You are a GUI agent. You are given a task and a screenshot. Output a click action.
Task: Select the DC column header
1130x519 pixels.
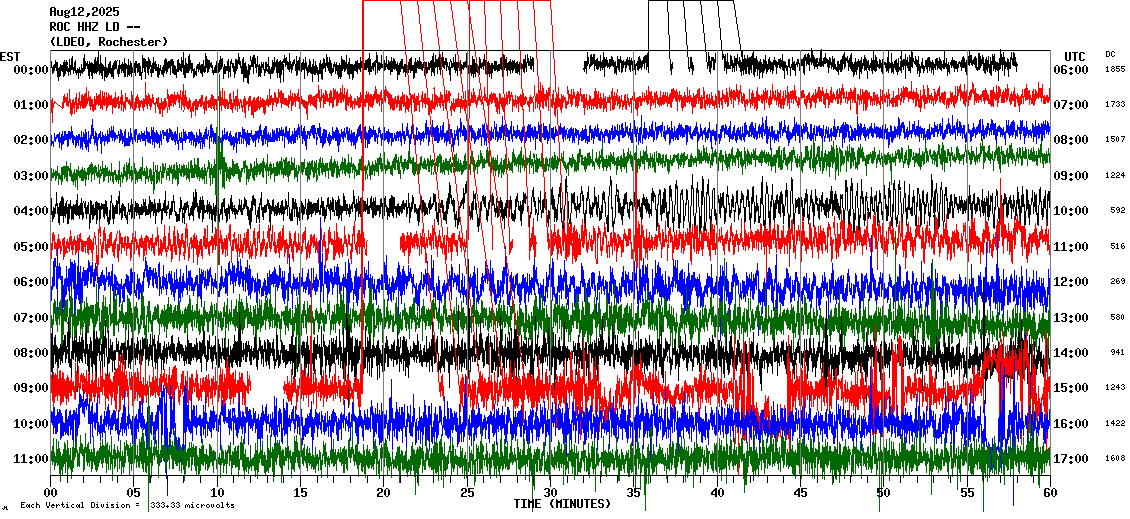tap(1111, 54)
